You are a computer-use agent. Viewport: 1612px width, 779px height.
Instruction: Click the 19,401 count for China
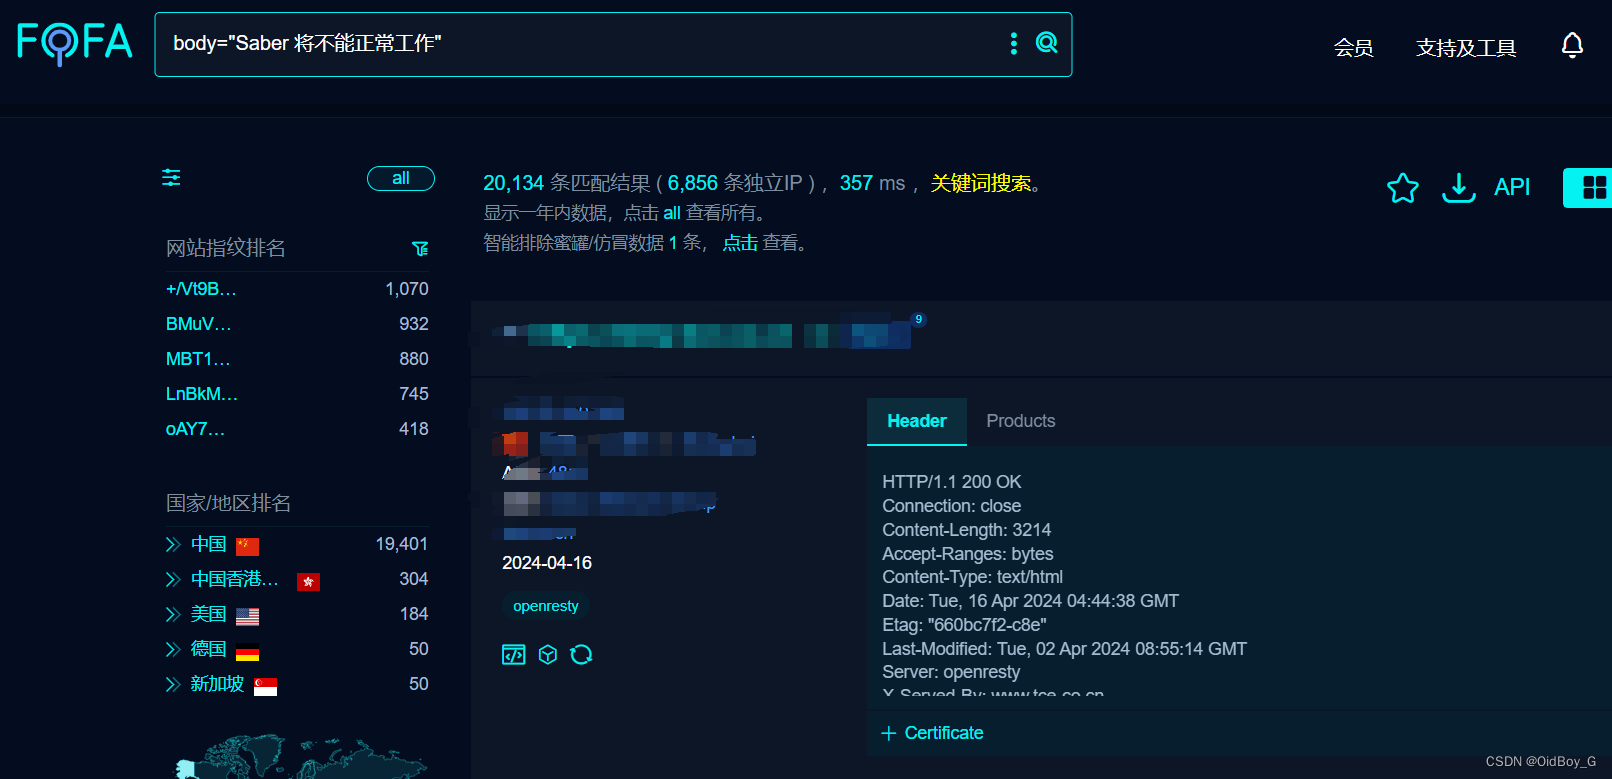pyautogui.click(x=402, y=544)
